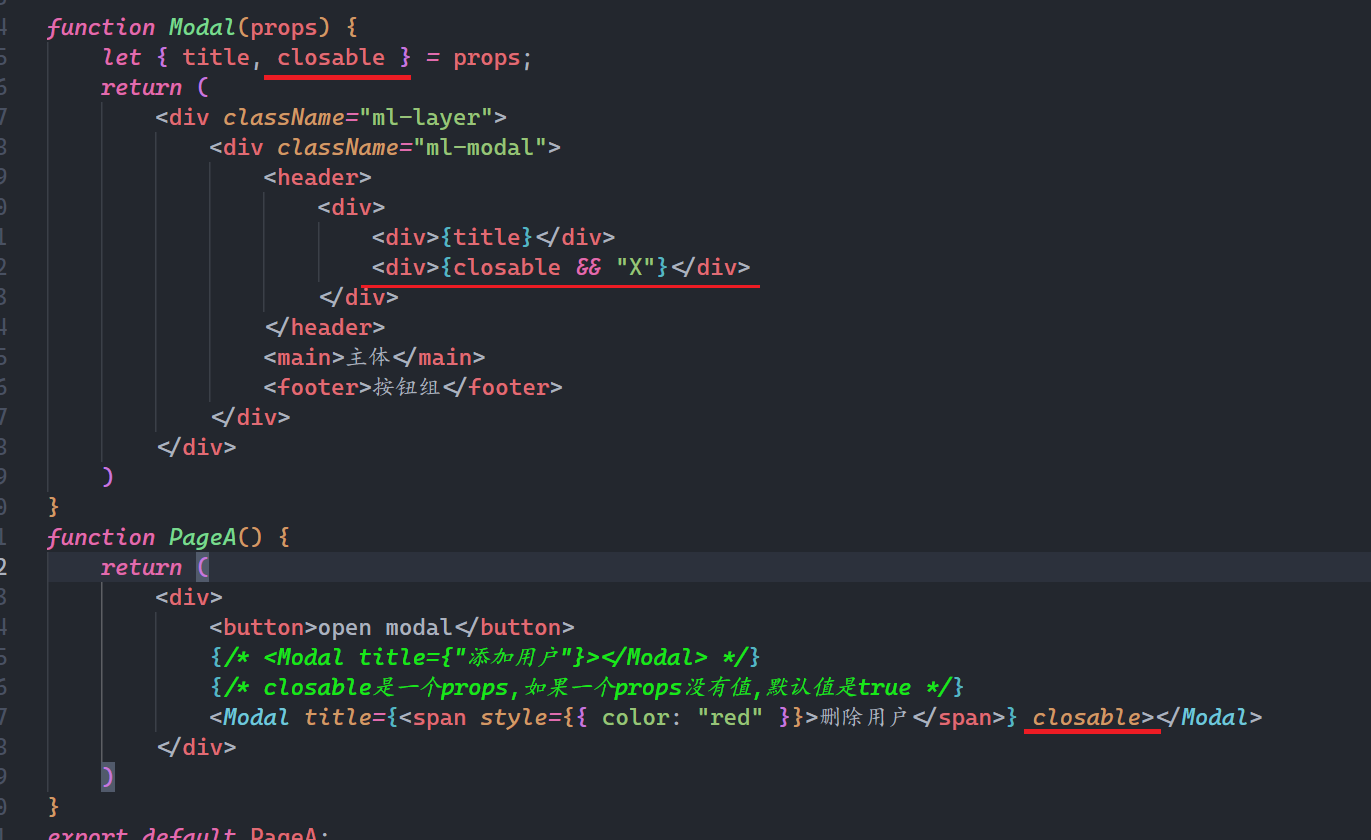Click the closing </header> tag
1371x840 pixels.
tap(325, 327)
